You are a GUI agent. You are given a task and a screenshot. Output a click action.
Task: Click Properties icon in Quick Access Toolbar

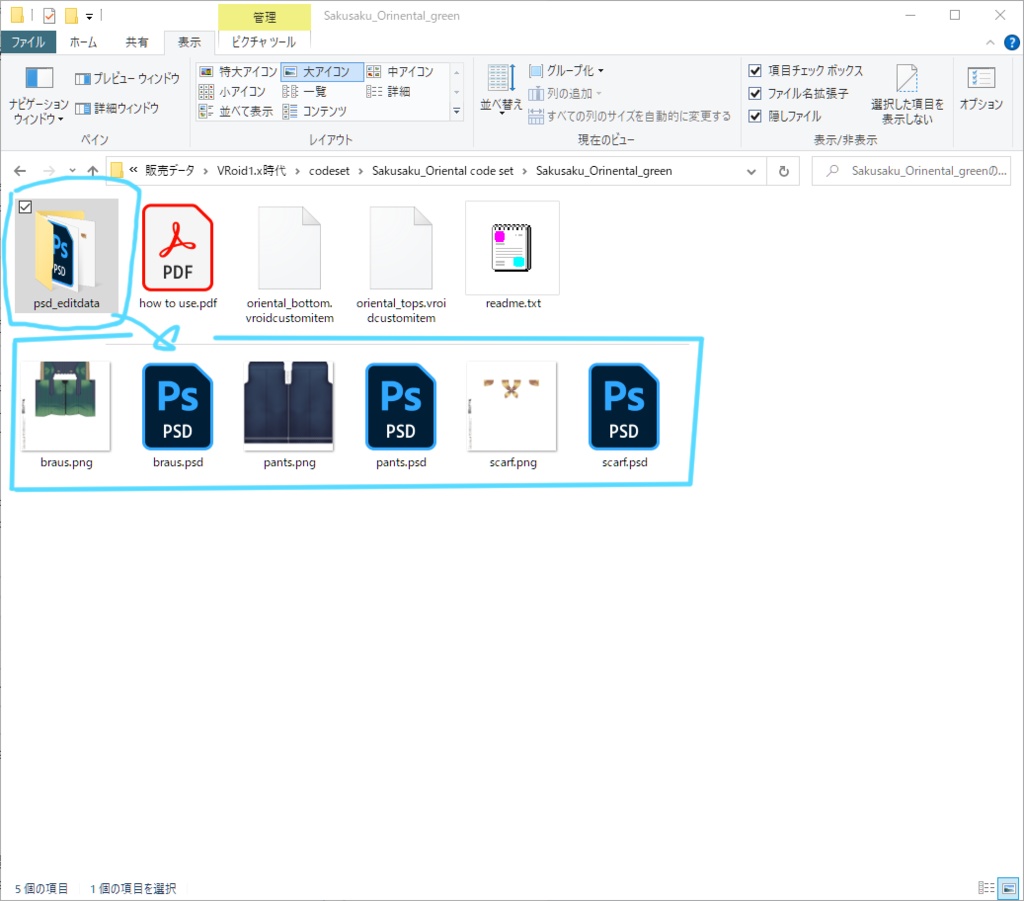point(49,16)
